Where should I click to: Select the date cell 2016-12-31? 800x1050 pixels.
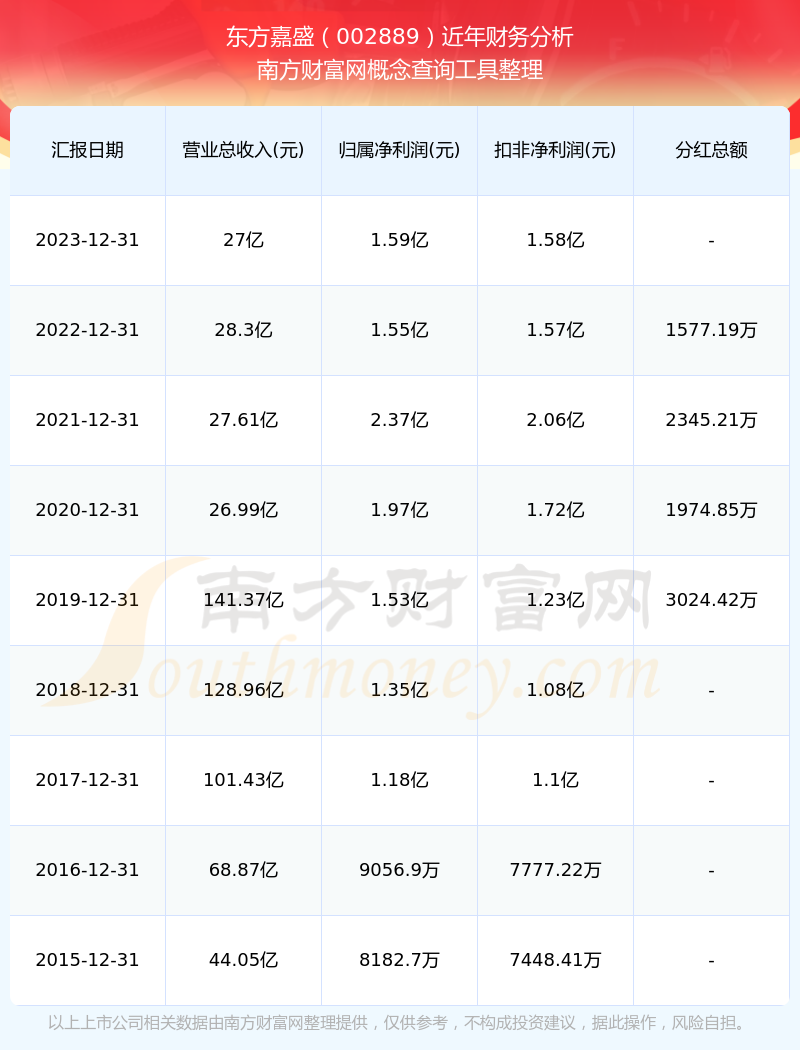87,871
